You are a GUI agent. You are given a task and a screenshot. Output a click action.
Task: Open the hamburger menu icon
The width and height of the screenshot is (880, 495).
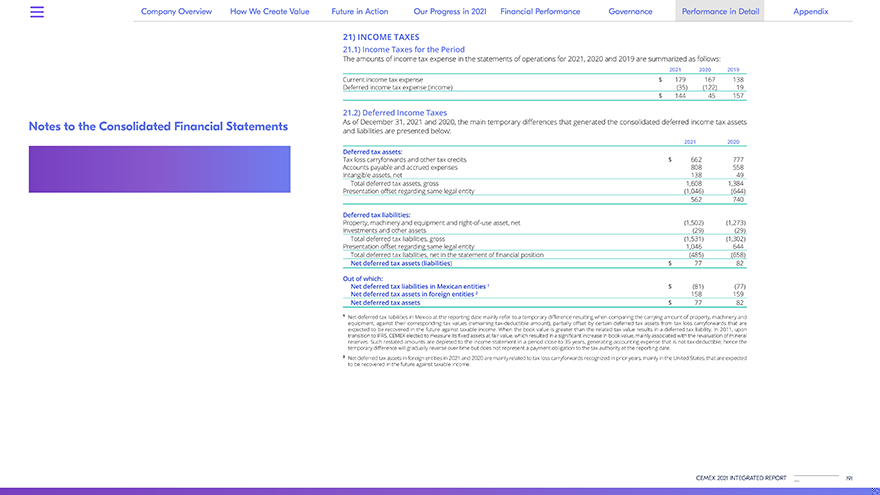(x=37, y=12)
